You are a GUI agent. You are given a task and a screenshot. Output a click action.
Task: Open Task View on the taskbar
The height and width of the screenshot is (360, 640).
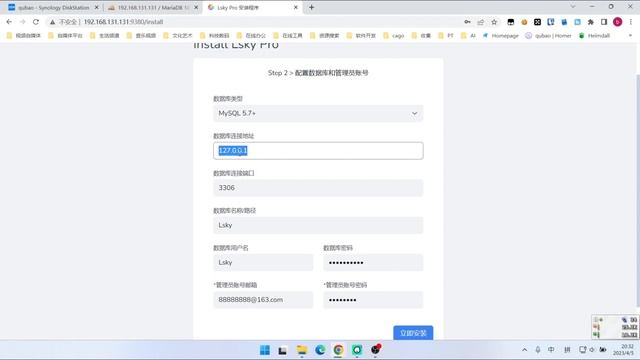282,350
